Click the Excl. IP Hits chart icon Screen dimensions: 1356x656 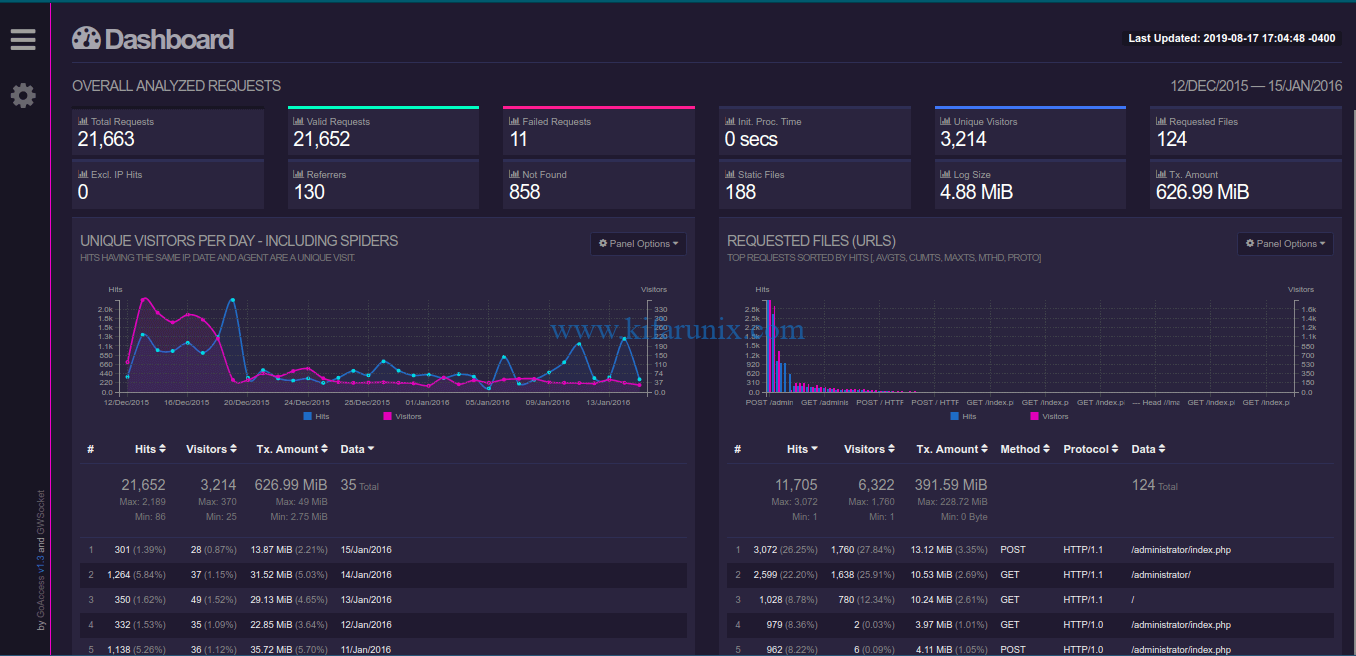[82, 174]
